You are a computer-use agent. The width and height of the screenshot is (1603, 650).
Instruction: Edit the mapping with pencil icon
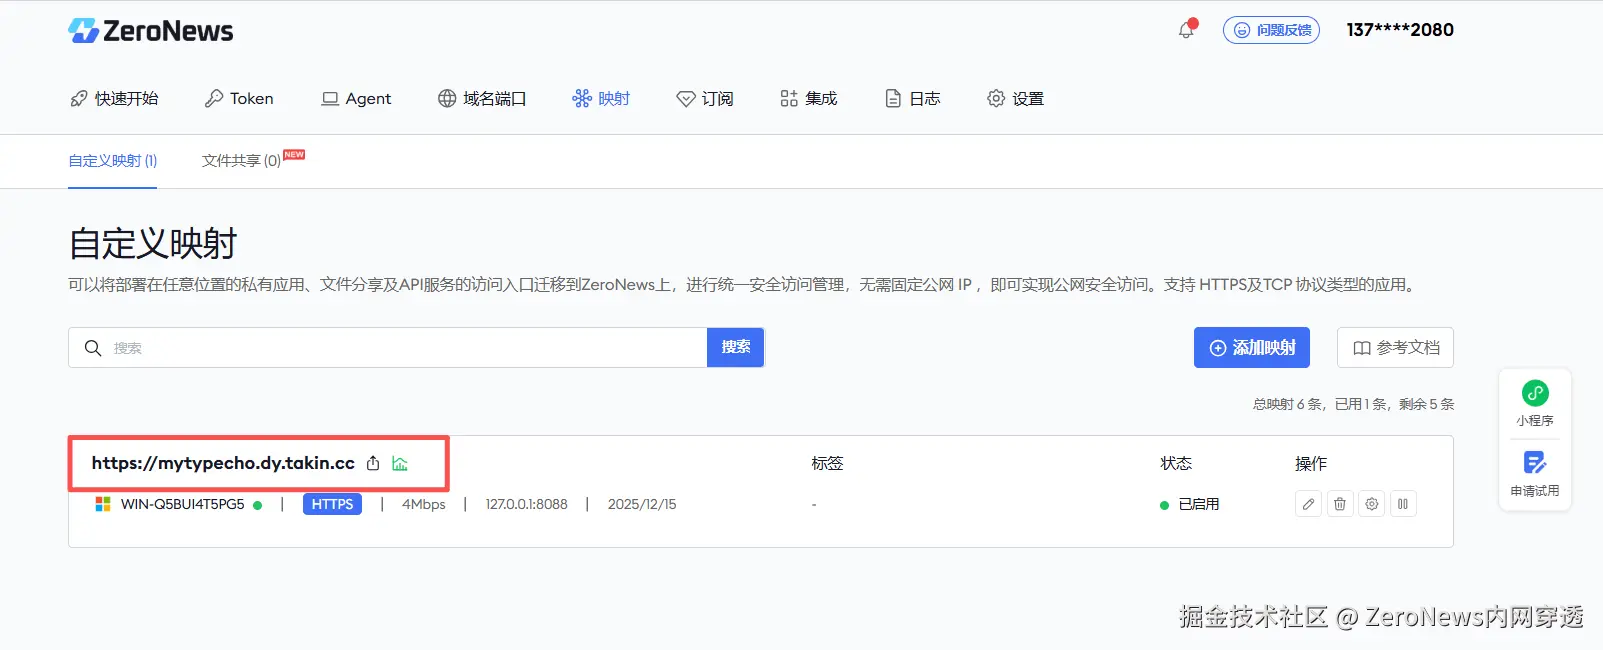1308,504
